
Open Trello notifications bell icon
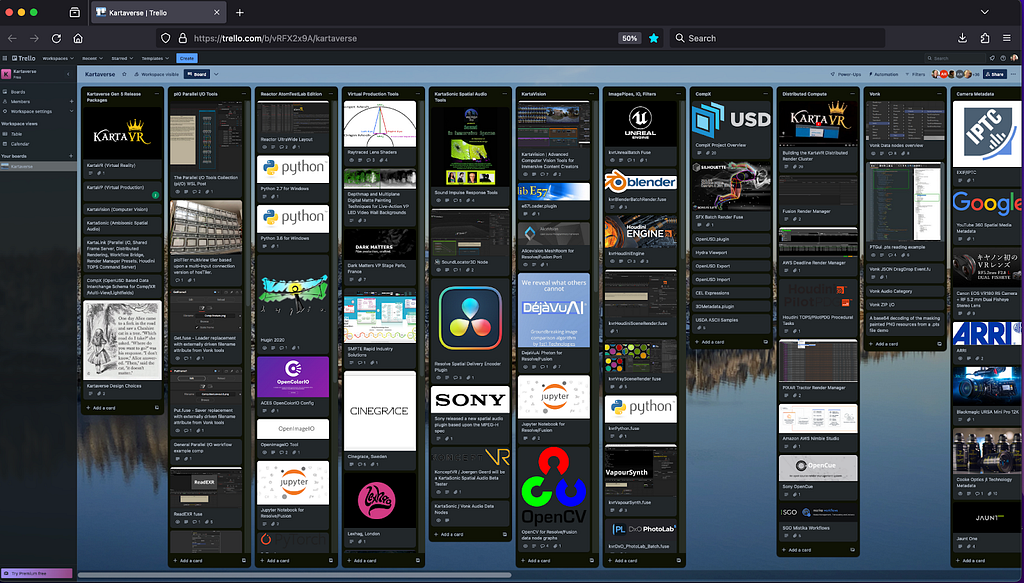pos(992,58)
